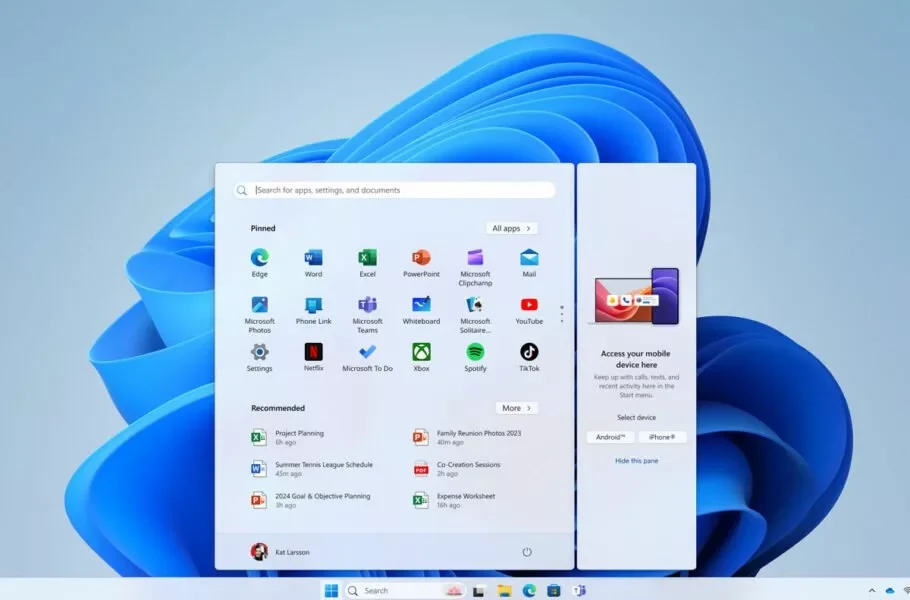Select Android as mobile device
The height and width of the screenshot is (600, 910).
[610, 437]
